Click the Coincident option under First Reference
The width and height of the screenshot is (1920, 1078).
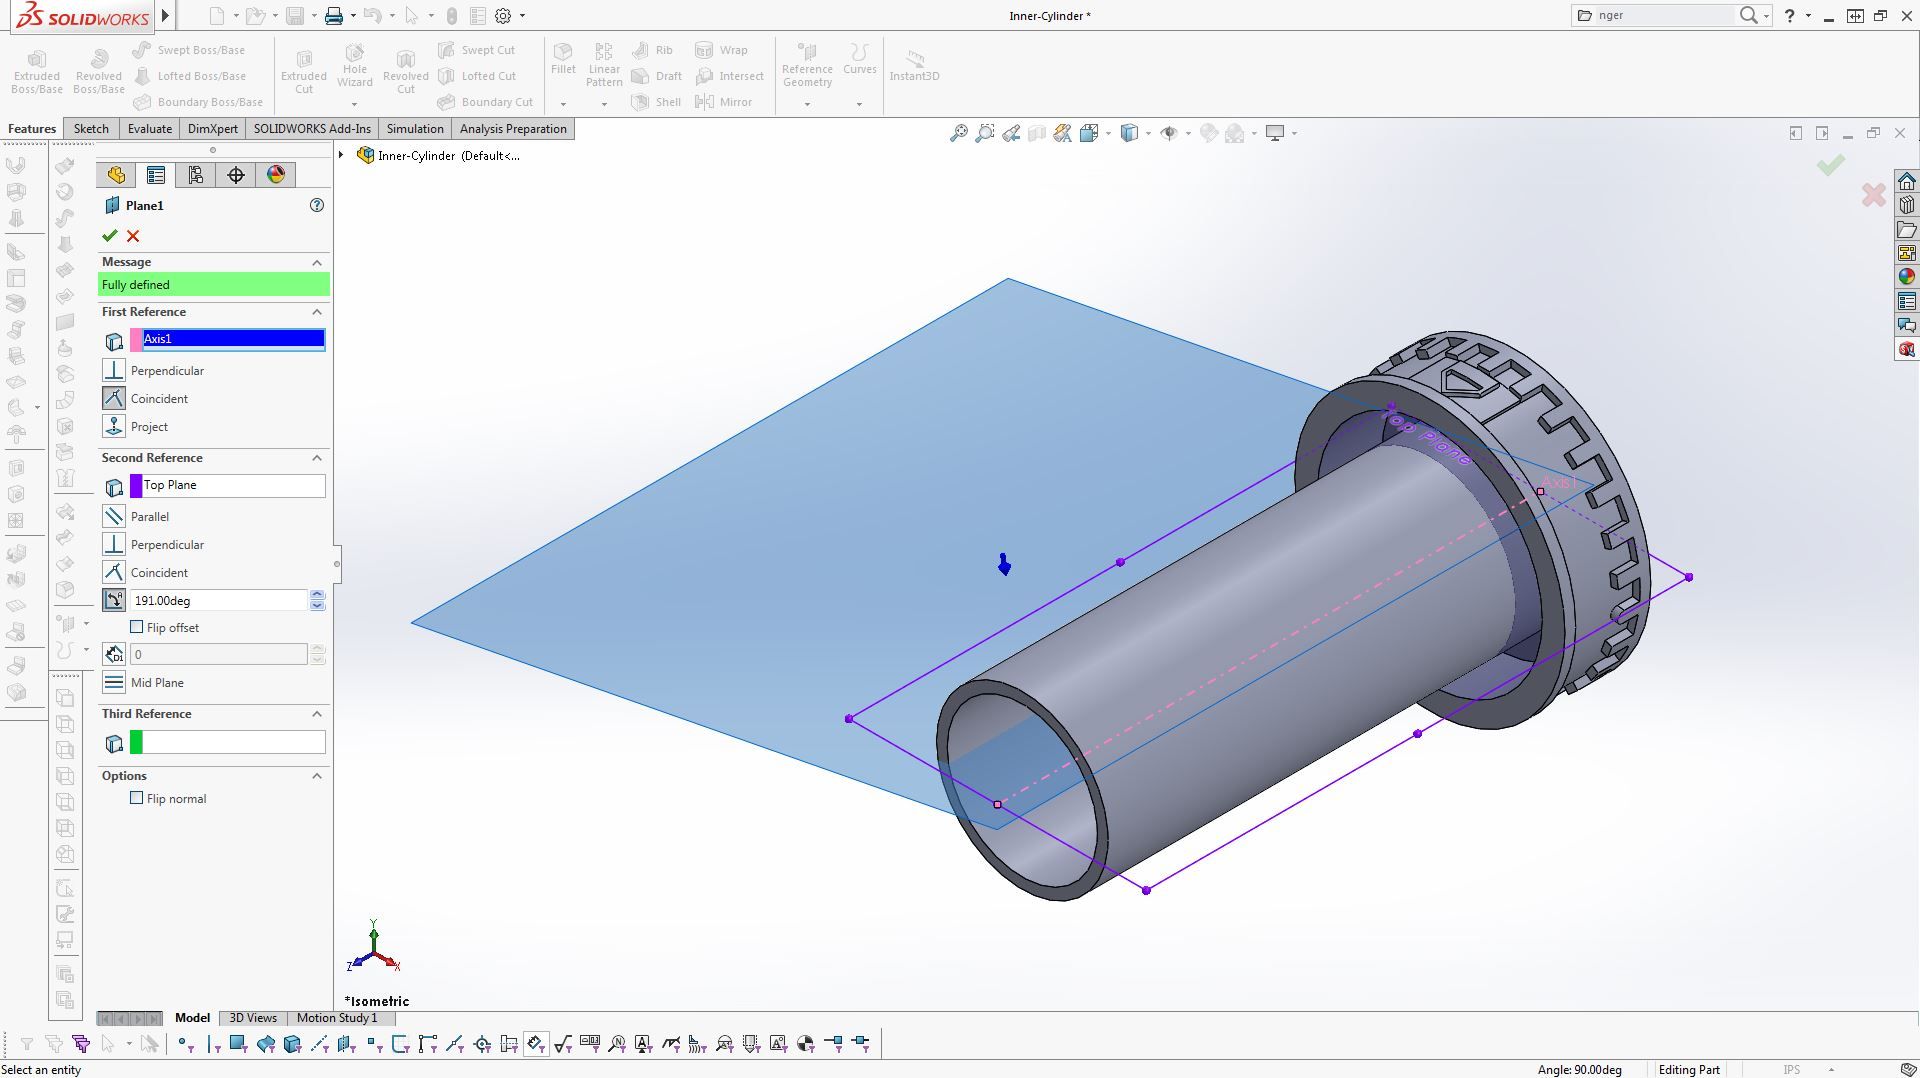159,399
